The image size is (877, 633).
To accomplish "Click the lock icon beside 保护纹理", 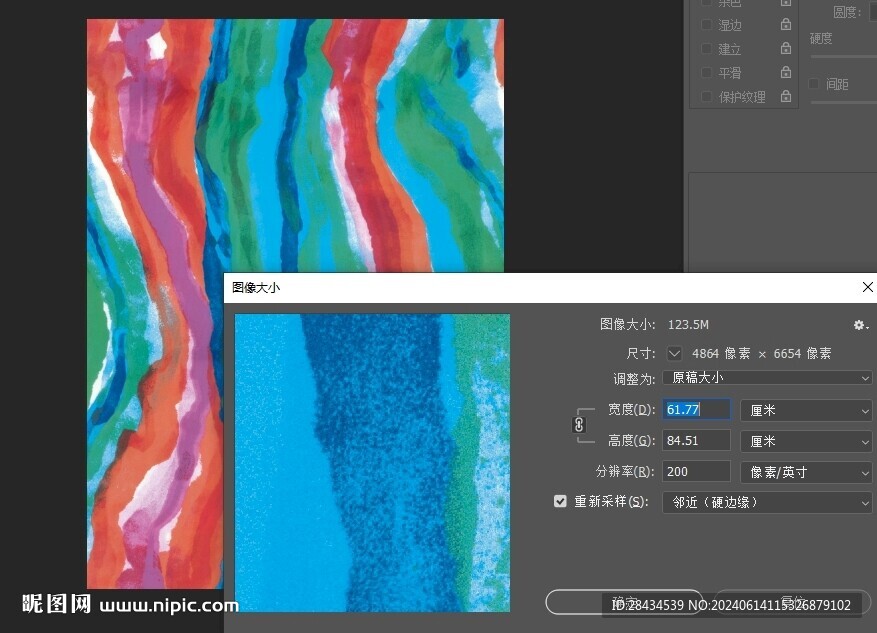I will 786,96.
